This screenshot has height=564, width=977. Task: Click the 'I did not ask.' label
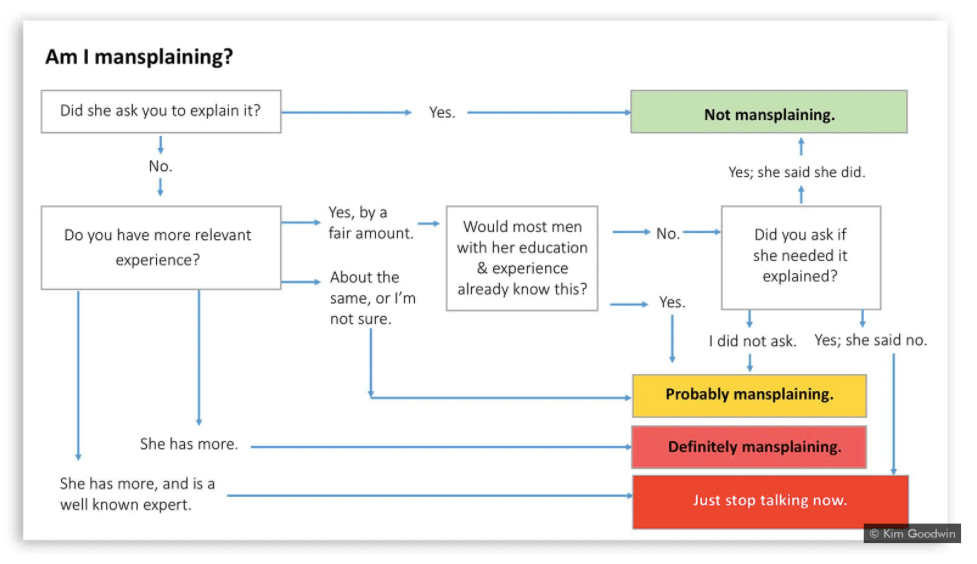752,341
